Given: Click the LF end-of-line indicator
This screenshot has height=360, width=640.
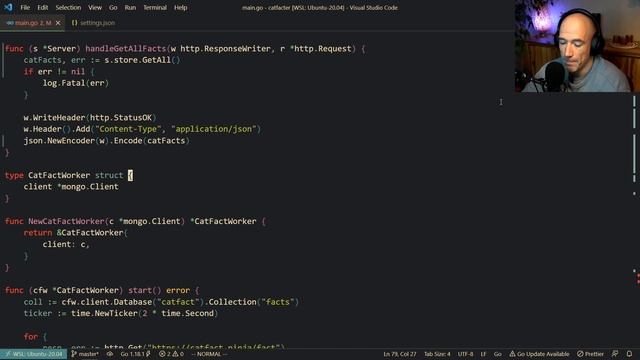Looking at the screenshot, I should coord(483,354).
